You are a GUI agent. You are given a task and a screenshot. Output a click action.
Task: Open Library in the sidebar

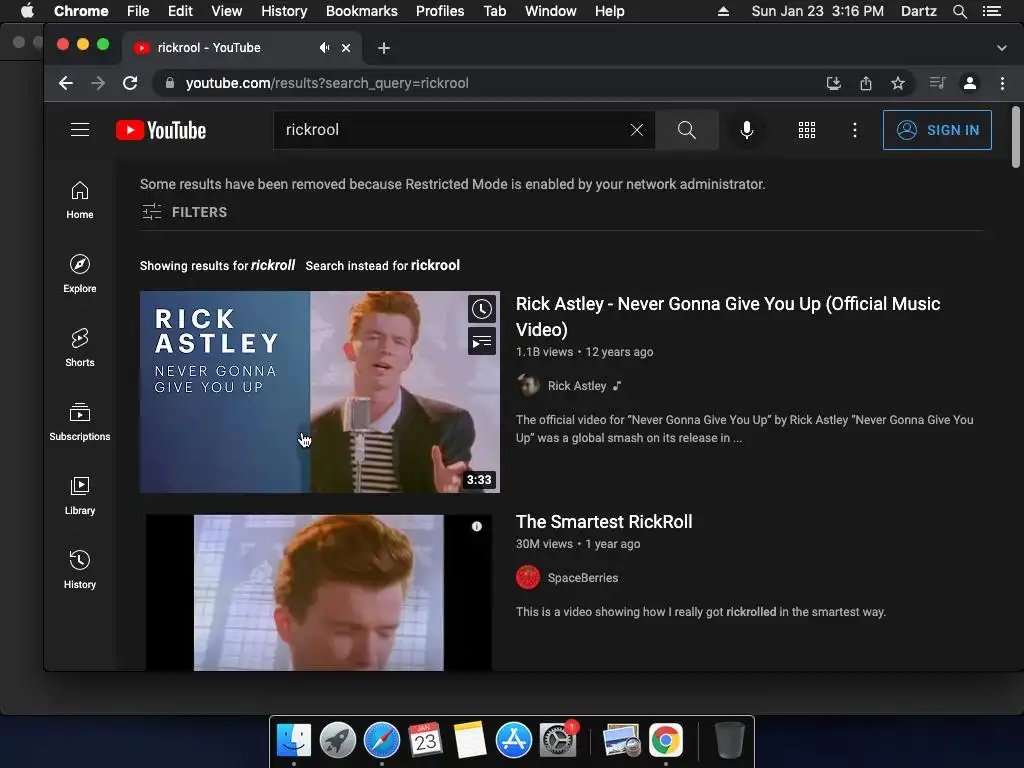(80, 496)
